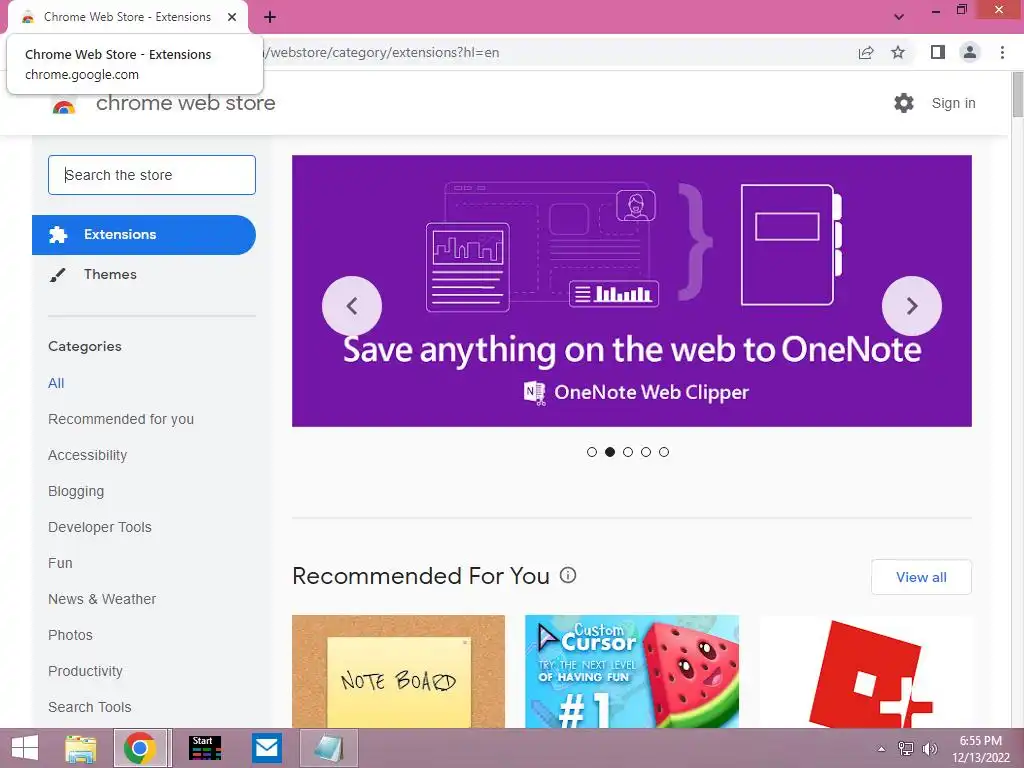Open the Mail app from the taskbar
The height and width of the screenshot is (768, 1024).
[267, 748]
